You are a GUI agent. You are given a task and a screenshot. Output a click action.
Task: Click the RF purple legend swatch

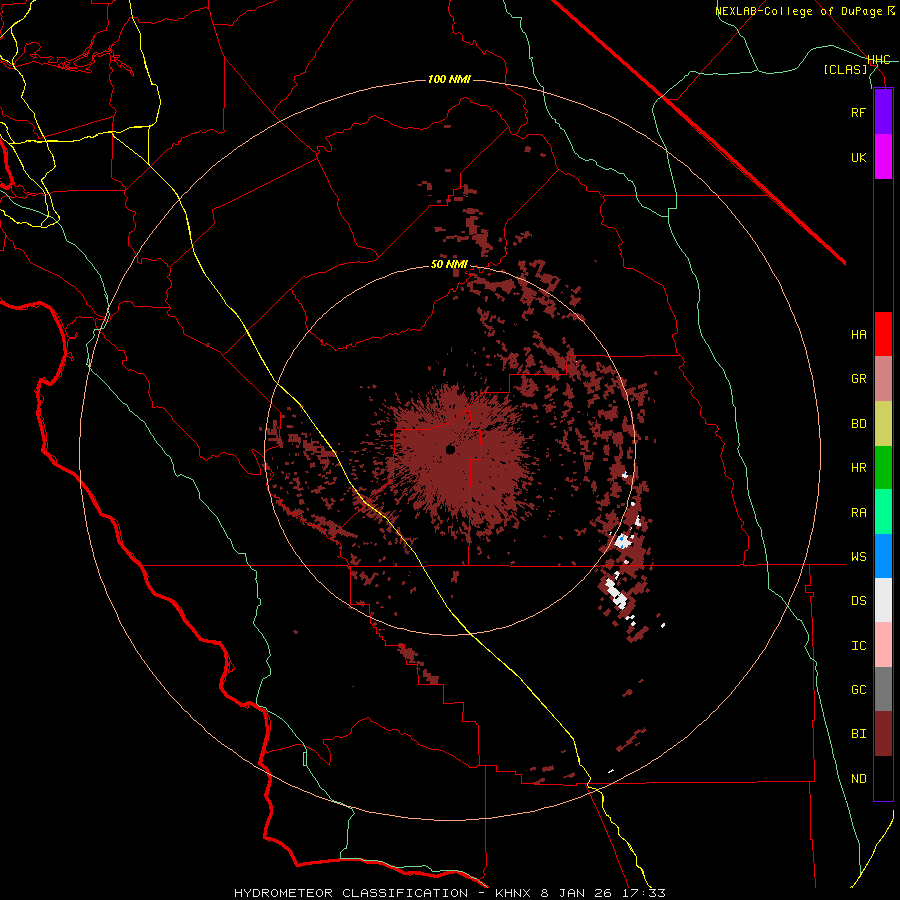(883, 112)
